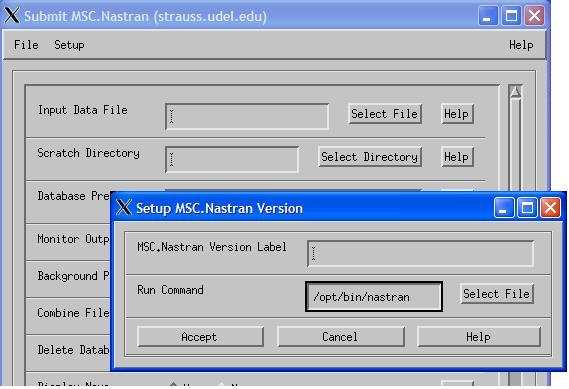Focus the Scratch Directory text field

pos(232,159)
